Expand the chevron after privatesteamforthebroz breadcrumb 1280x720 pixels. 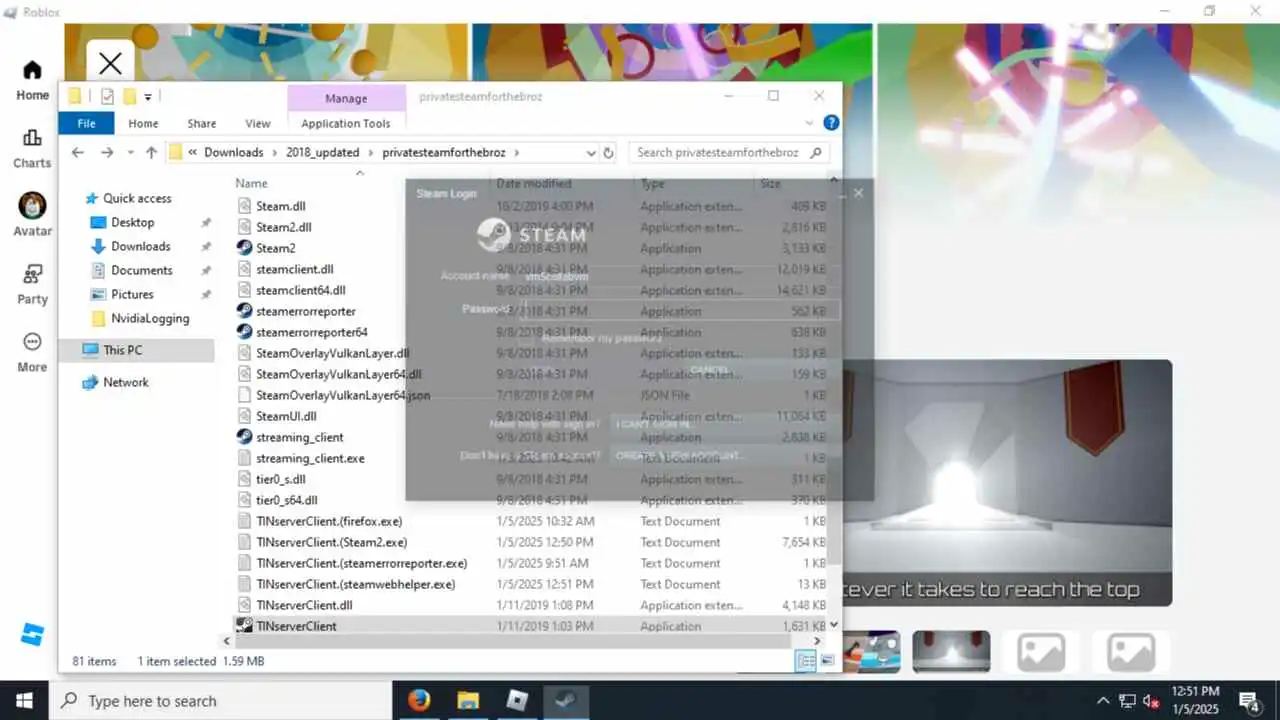pyautogui.click(x=517, y=153)
